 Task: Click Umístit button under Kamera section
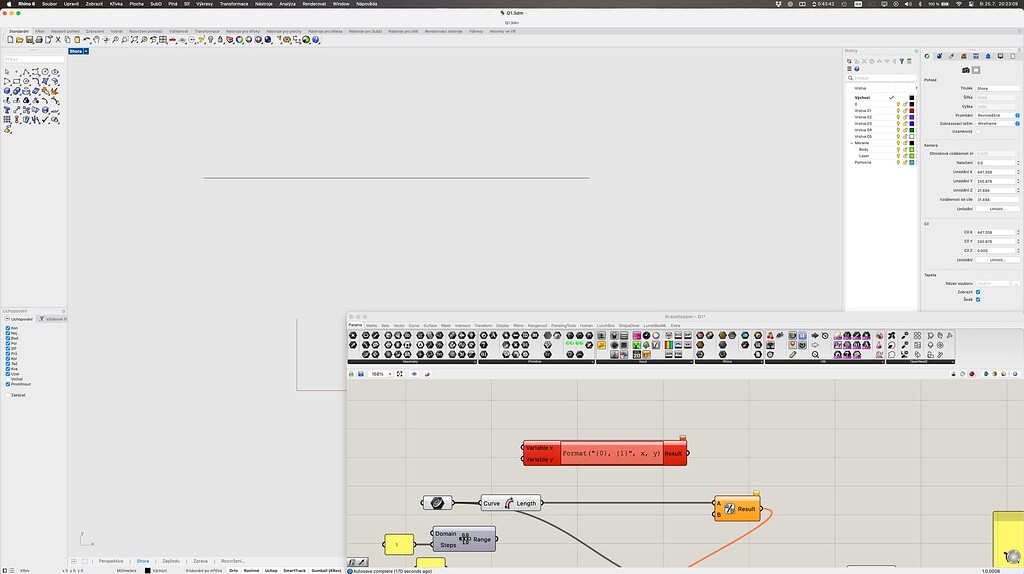tap(997, 209)
